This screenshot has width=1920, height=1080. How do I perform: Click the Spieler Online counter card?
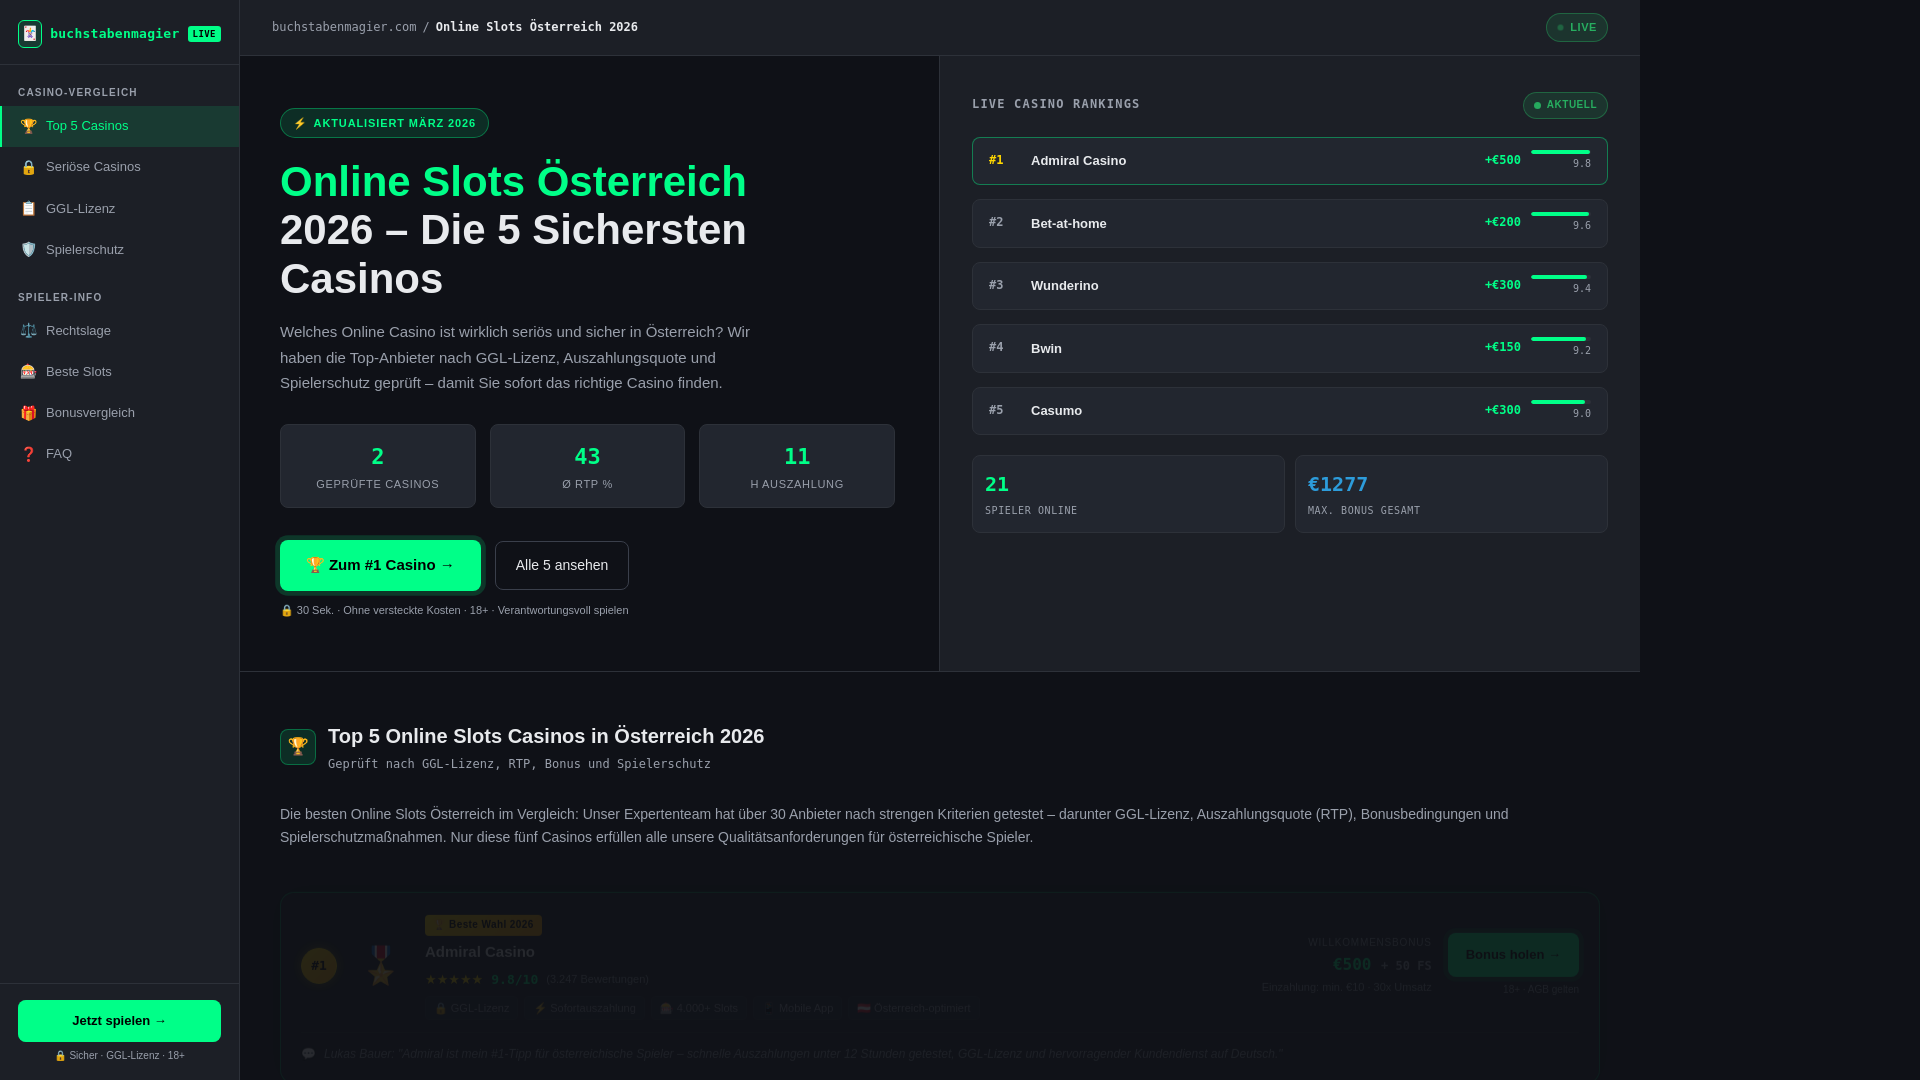pos(1128,494)
